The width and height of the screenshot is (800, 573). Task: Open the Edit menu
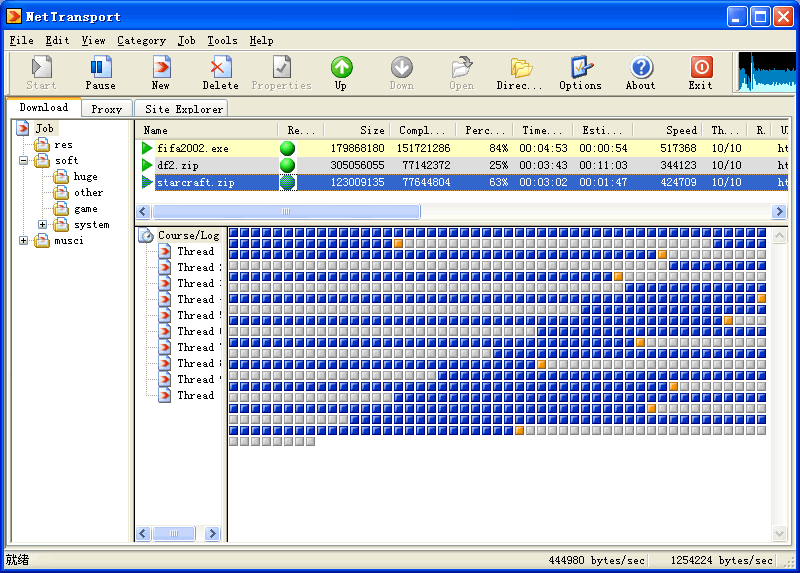[x=57, y=40]
